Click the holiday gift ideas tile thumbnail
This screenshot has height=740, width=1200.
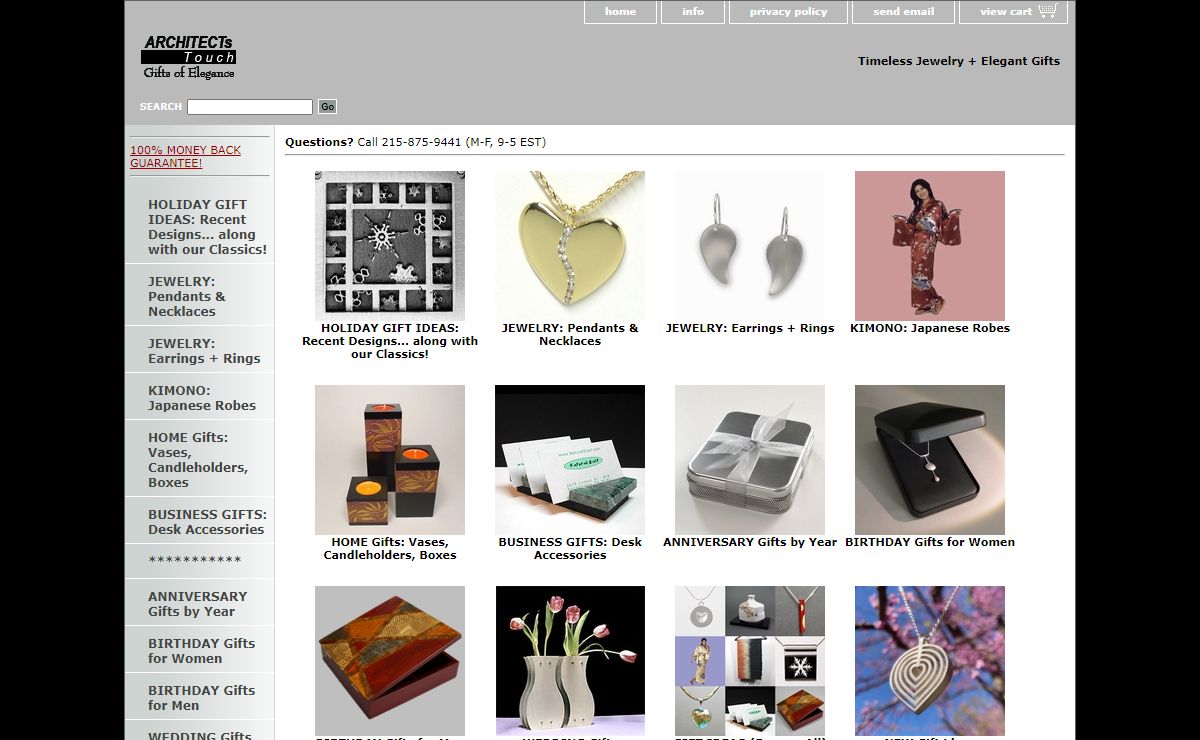(x=390, y=246)
